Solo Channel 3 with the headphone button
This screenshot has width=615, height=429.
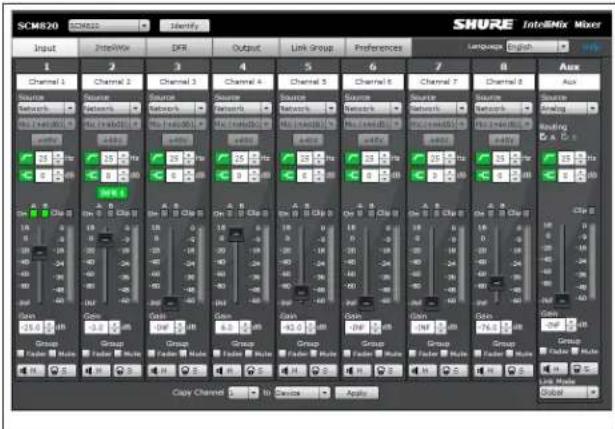coord(193,370)
